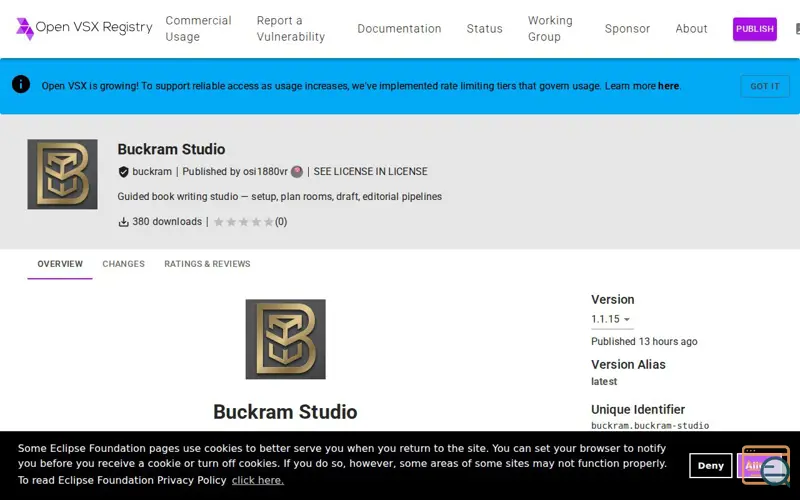Switch to the OVERVIEW tab
This screenshot has width=800, height=500.
pos(60,264)
